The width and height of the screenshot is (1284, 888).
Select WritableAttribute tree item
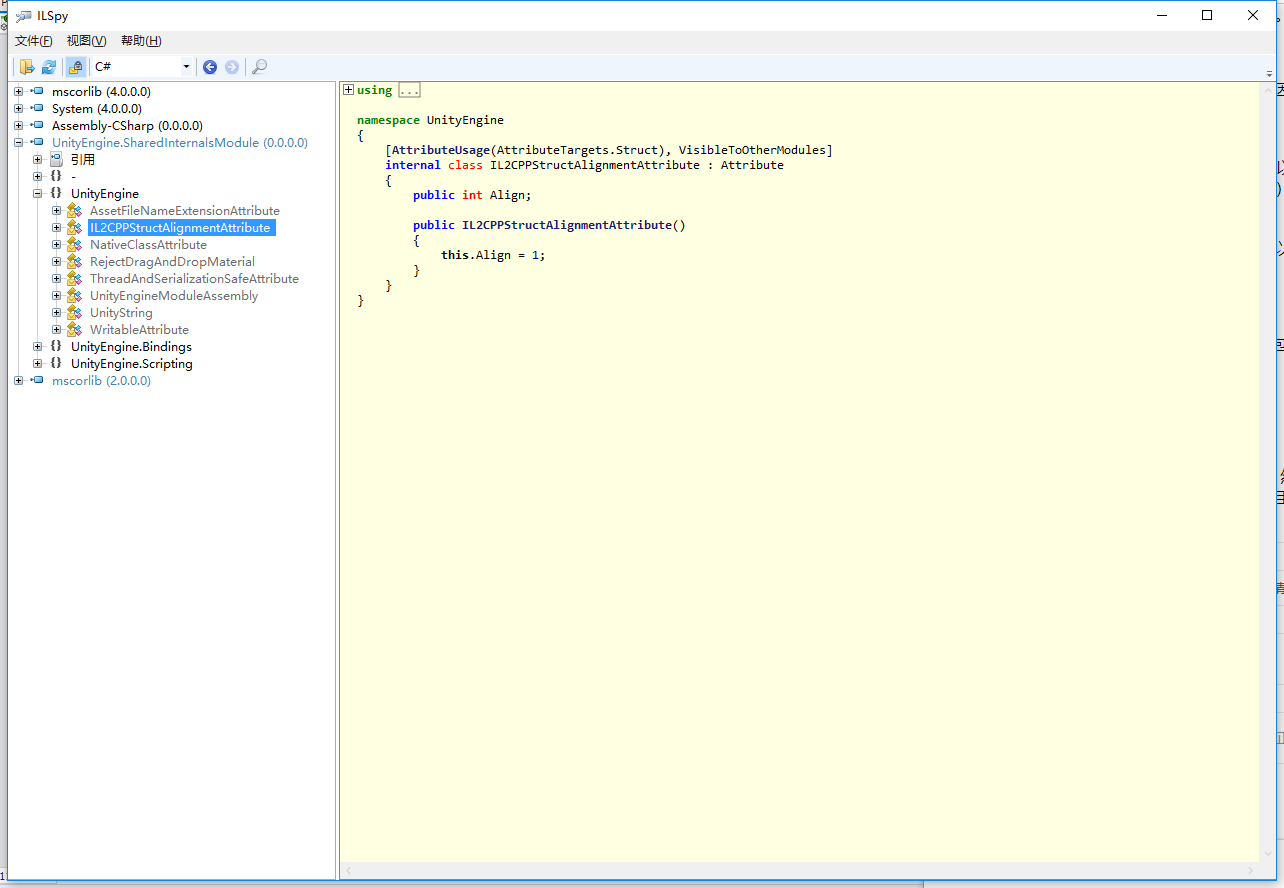pyautogui.click(x=140, y=330)
